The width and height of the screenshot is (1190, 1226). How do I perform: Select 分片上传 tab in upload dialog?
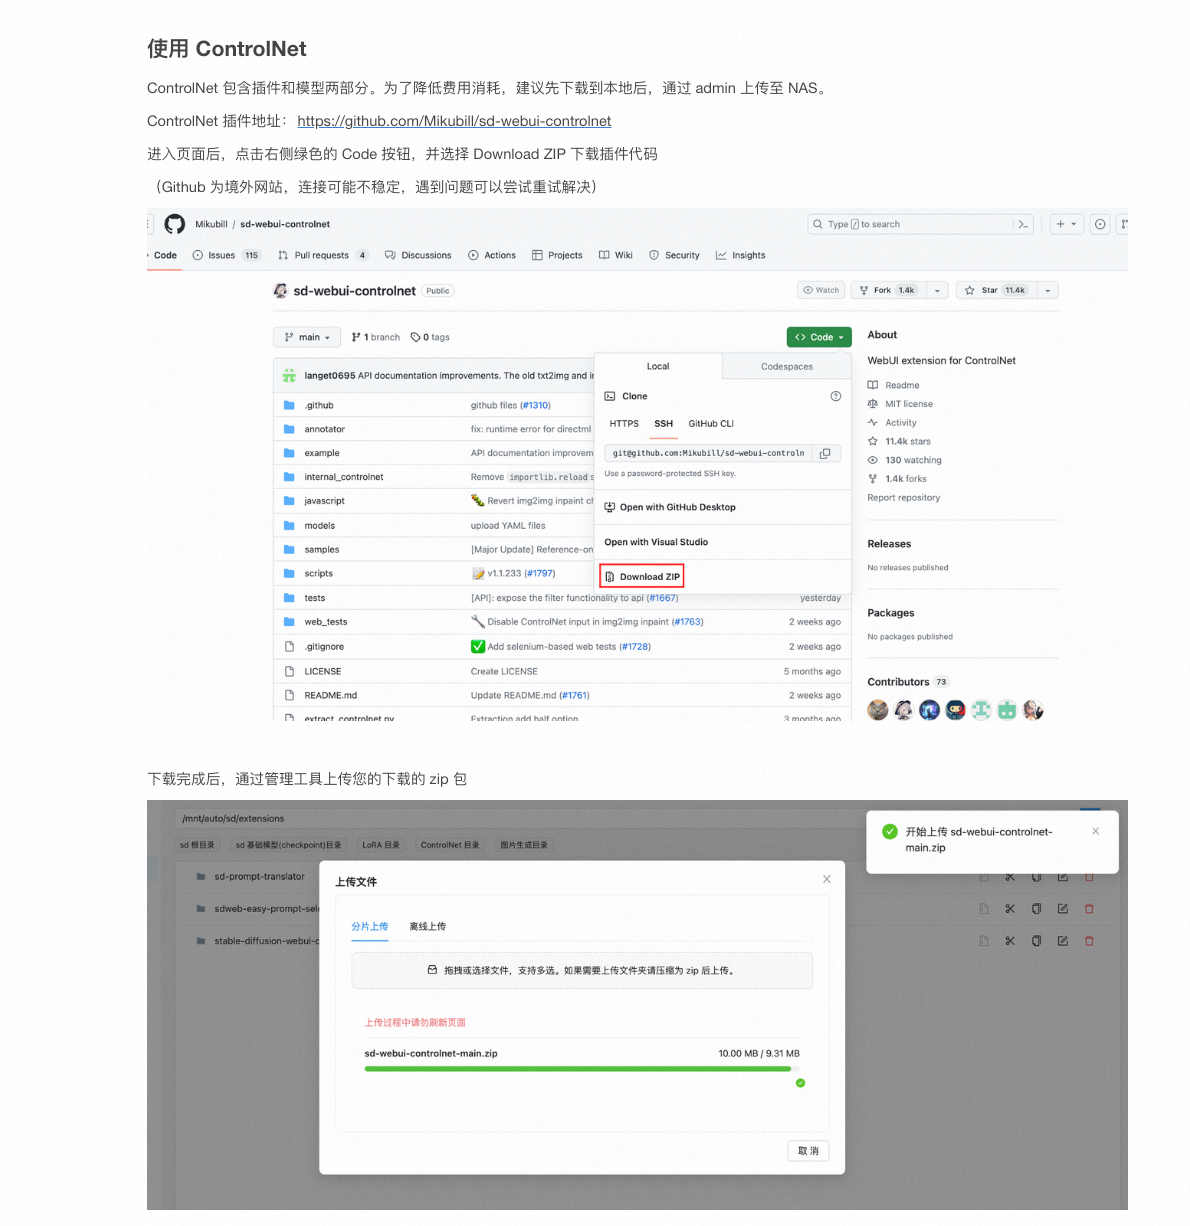click(370, 927)
